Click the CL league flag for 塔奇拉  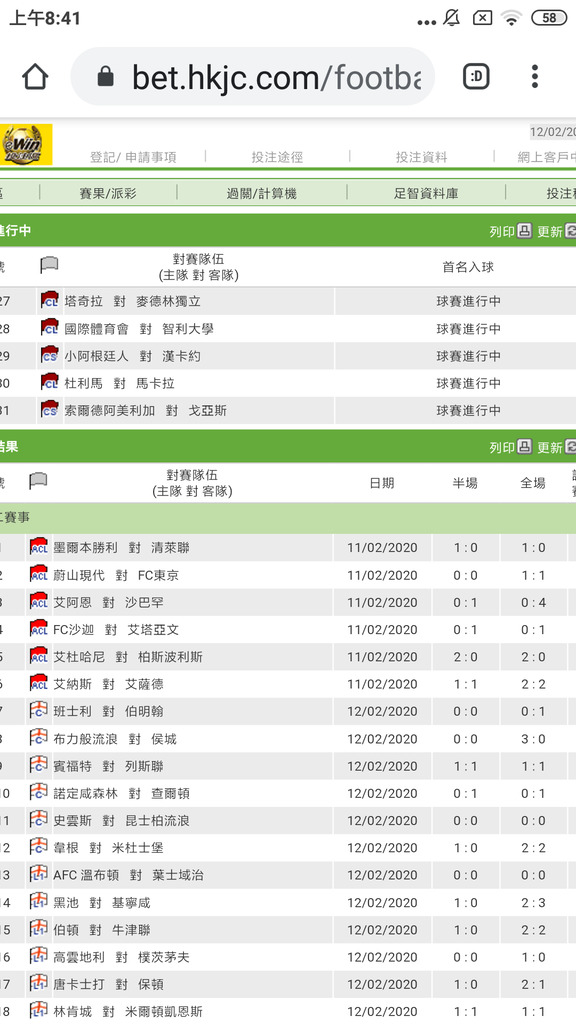[x=50, y=300]
